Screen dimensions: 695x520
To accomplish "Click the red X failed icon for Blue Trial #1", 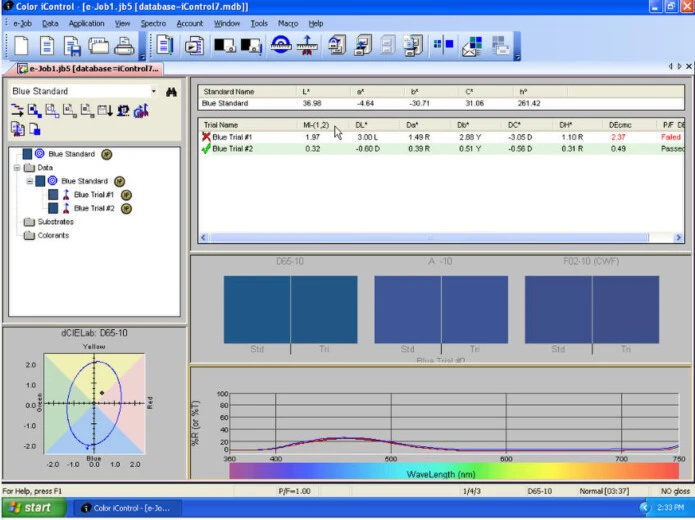I will 205,137.
